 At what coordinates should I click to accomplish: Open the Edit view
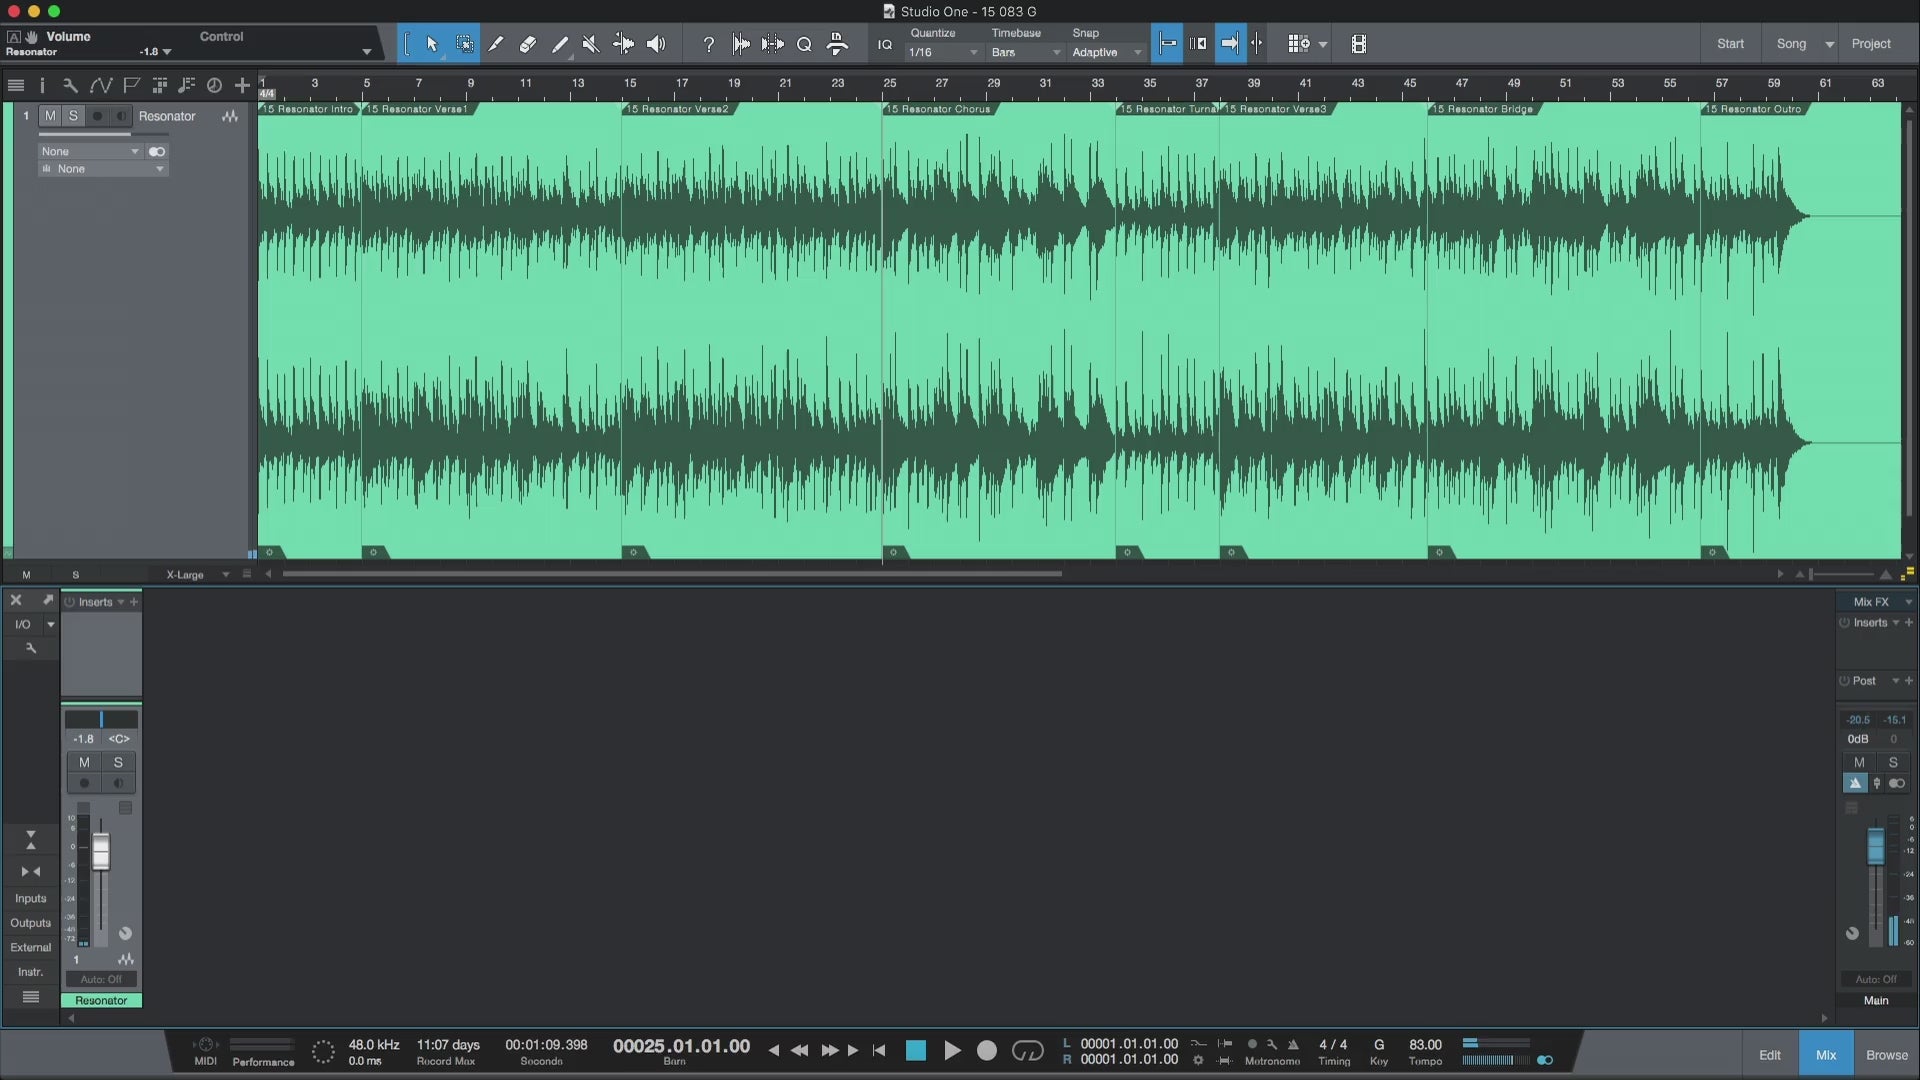1769,1055
